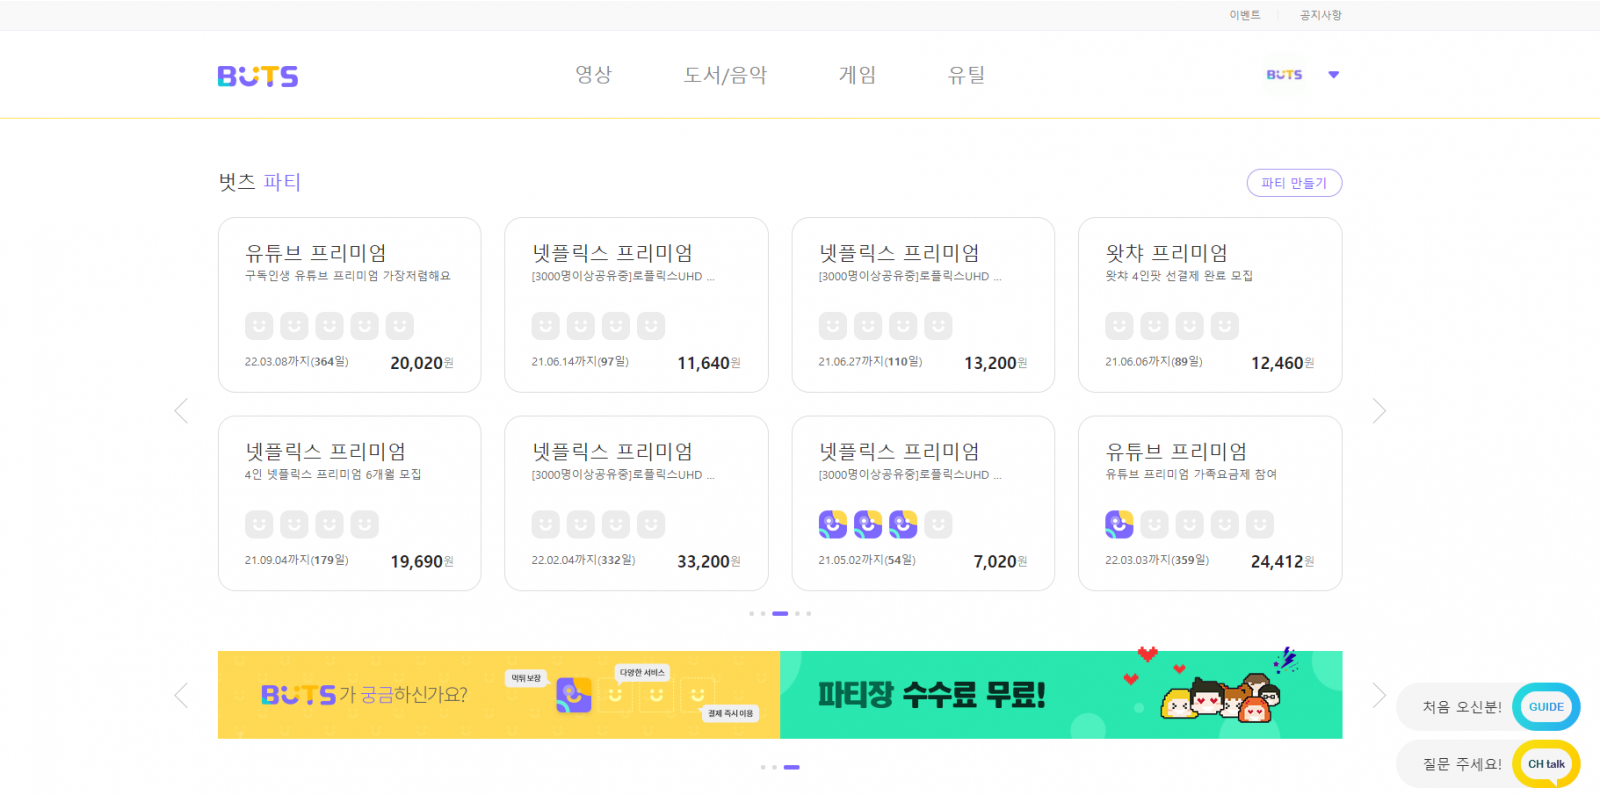The width and height of the screenshot is (1600, 795).
Task: Show next party list page with right arrow
Action: [1379, 411]
